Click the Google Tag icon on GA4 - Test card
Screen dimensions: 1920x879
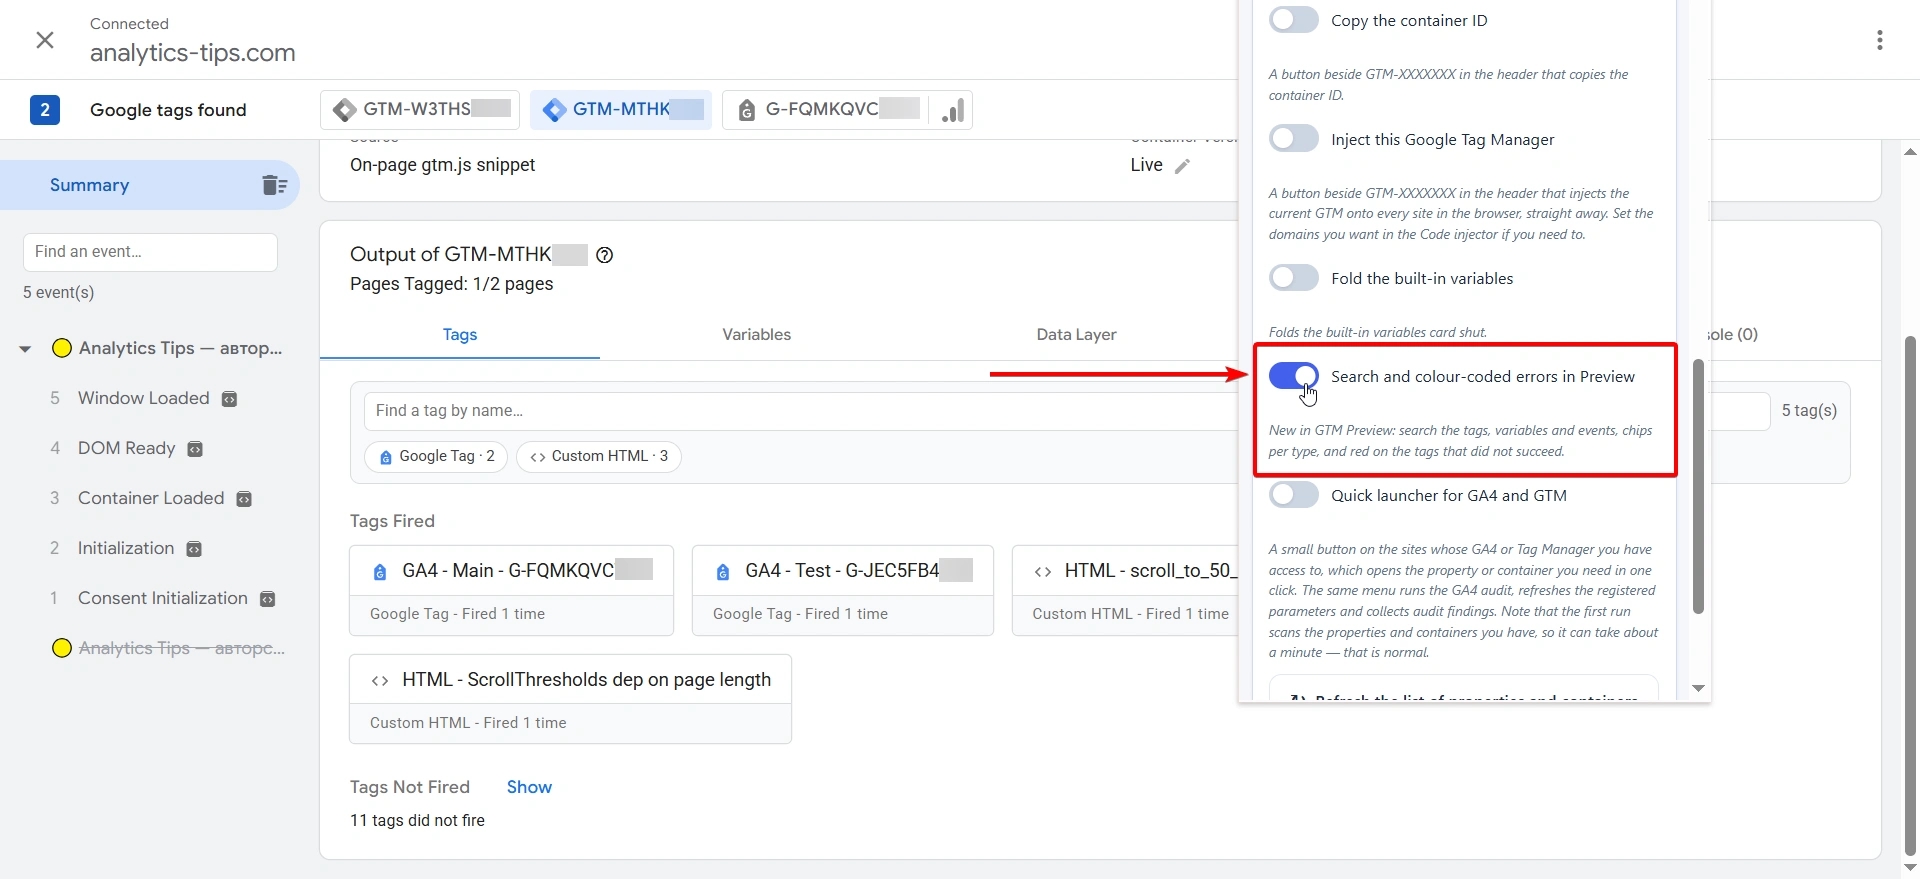coord(723,572)
